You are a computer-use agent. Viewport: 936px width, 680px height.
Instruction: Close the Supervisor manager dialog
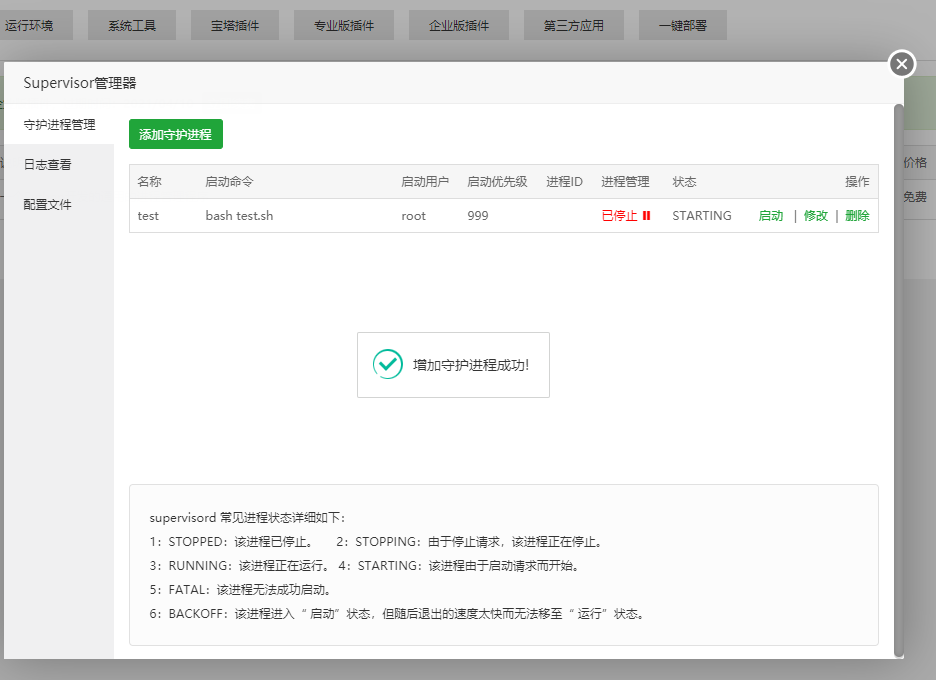click(901, 64)
